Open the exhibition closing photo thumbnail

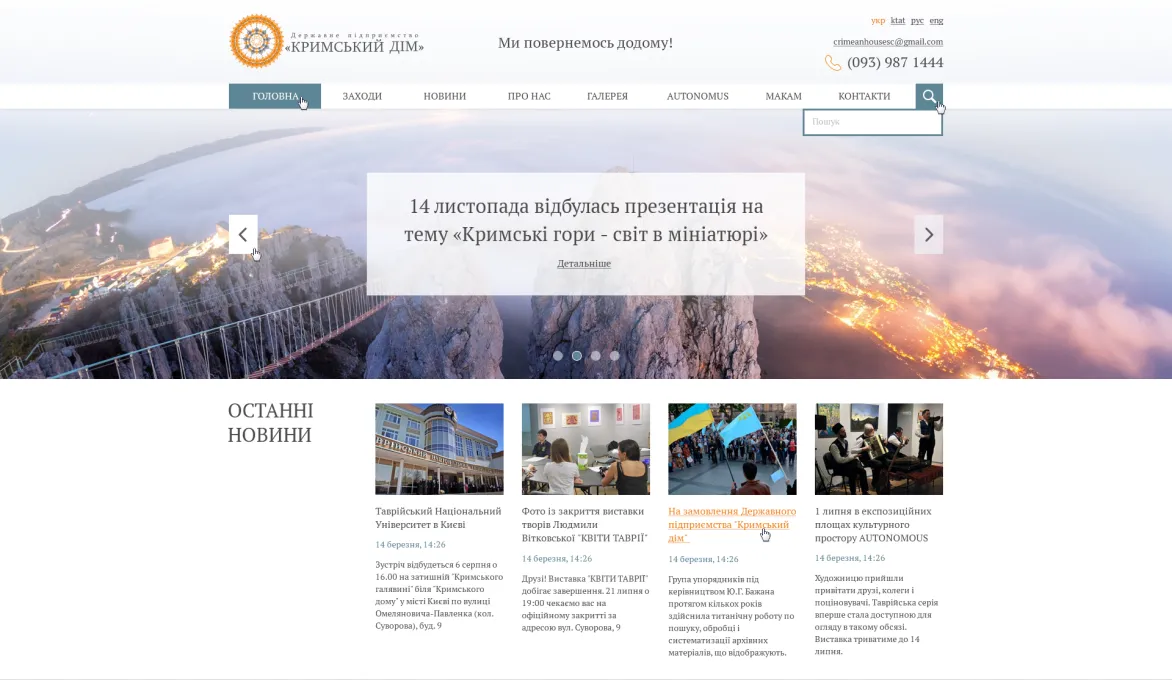pos(586,449)
